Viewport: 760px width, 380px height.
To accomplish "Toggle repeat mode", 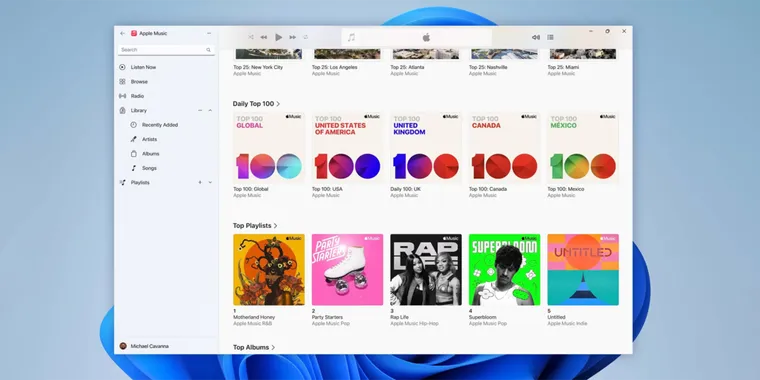I will (x=306, y=37).
